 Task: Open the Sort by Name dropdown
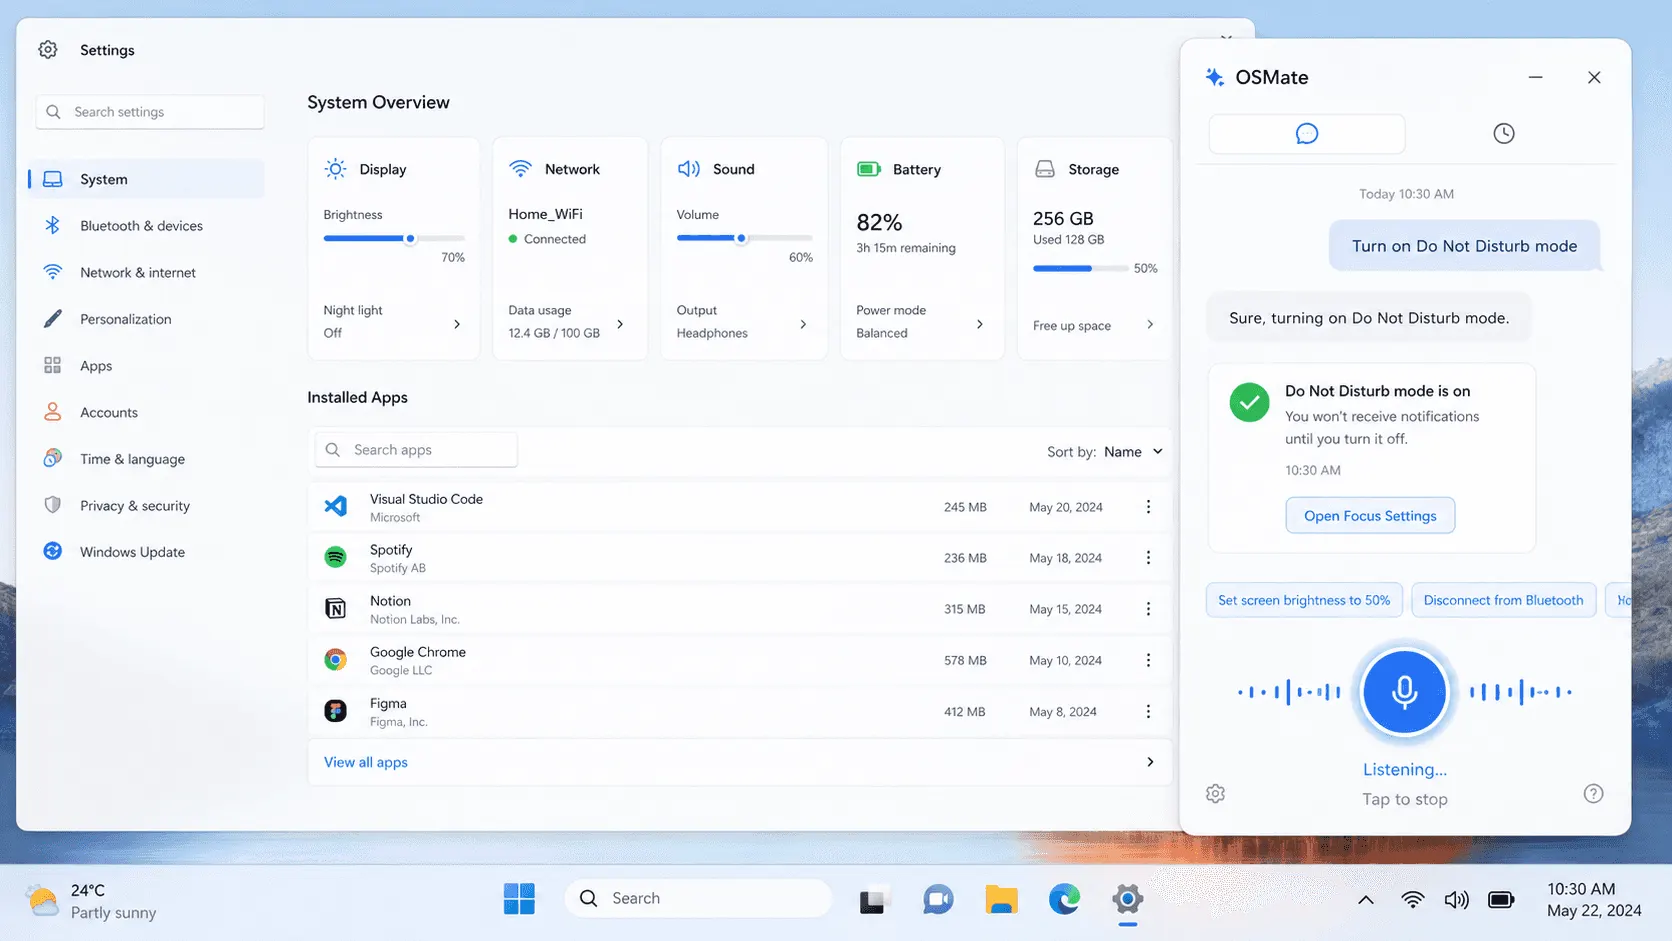(1132, 452)
